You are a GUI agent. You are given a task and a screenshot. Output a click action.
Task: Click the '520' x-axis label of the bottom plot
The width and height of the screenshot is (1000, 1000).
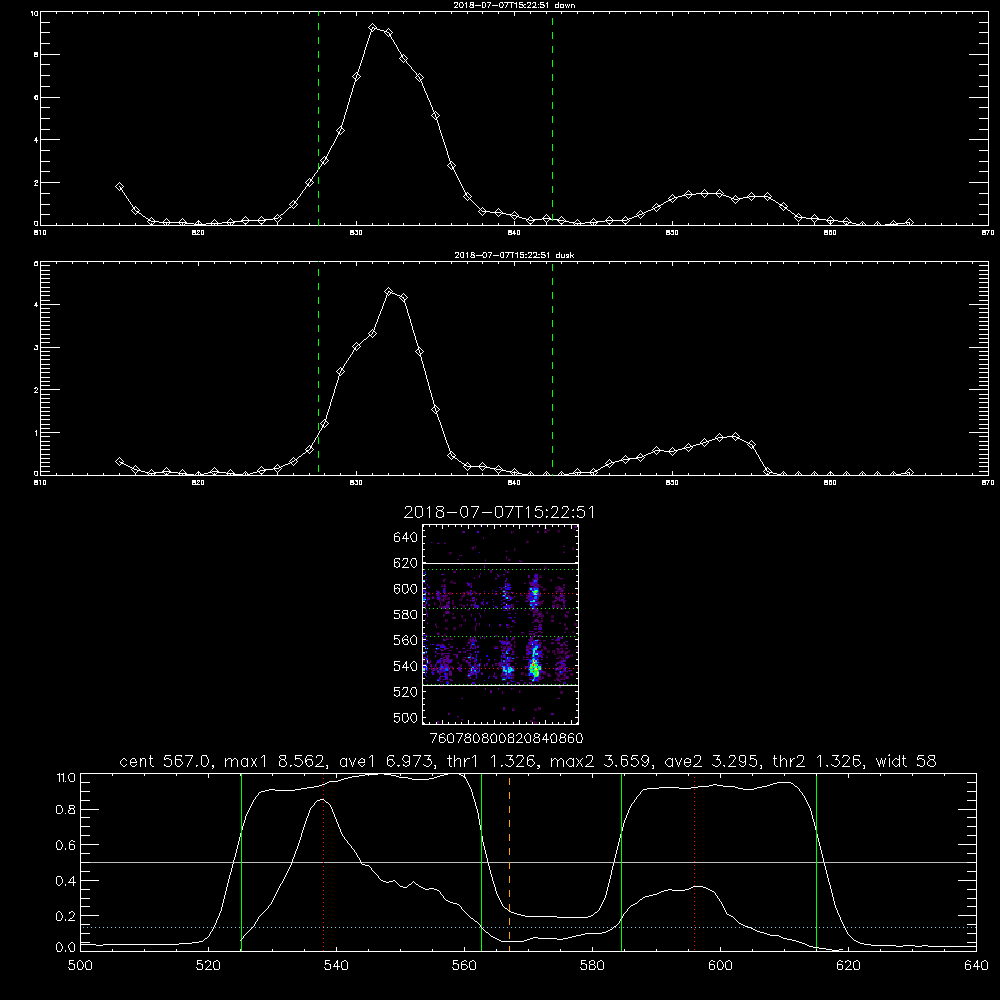[x=208, y=966]
